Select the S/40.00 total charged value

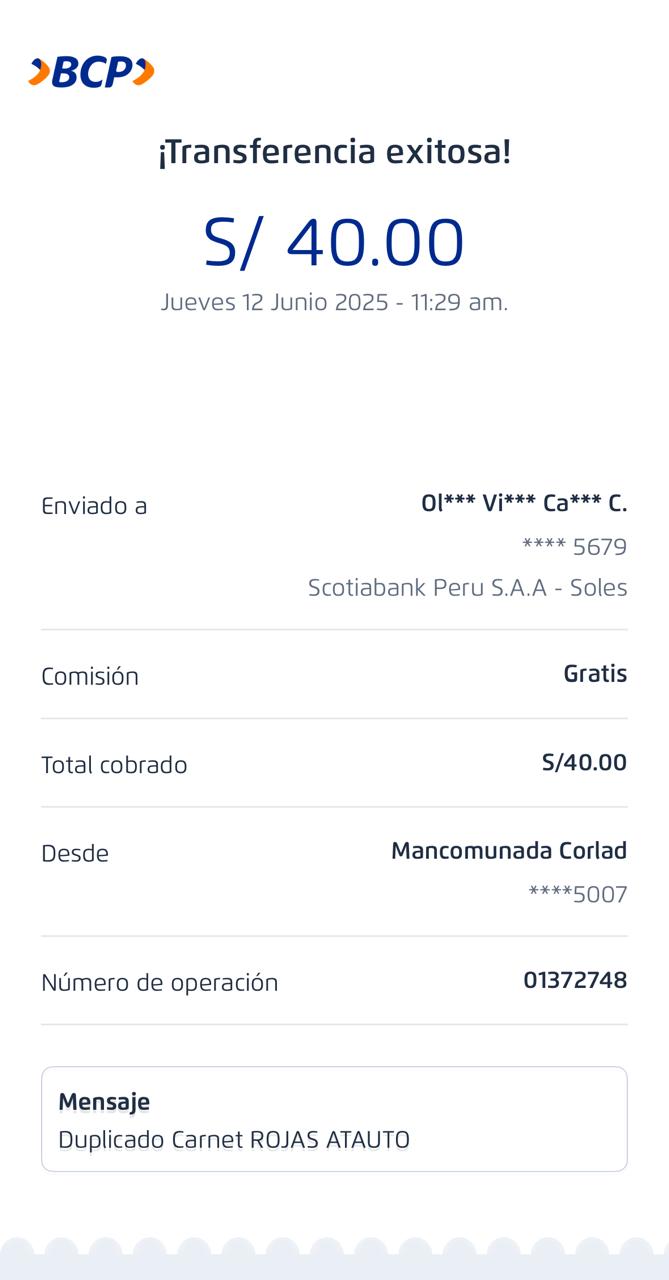584,763
